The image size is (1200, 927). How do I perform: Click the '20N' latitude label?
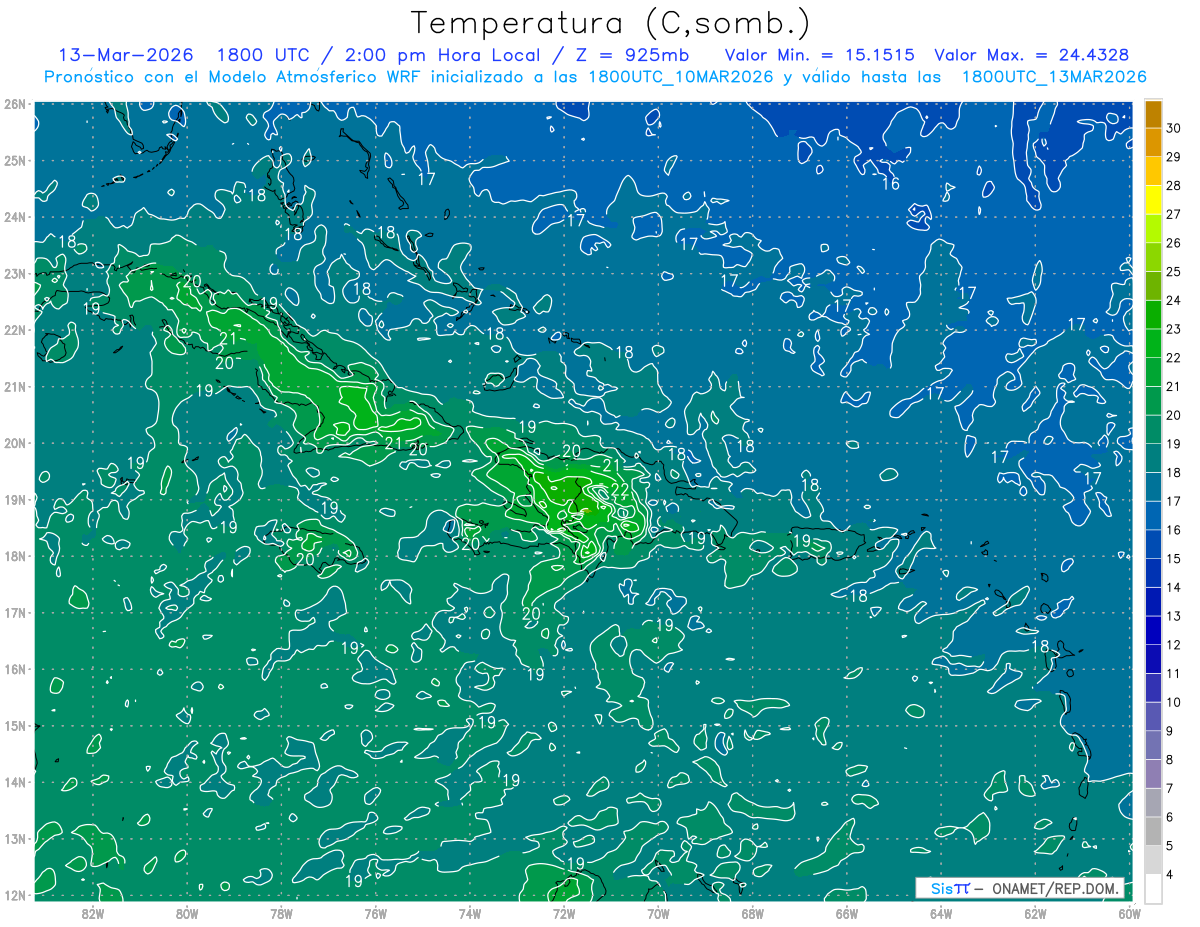tap(14, 443)
